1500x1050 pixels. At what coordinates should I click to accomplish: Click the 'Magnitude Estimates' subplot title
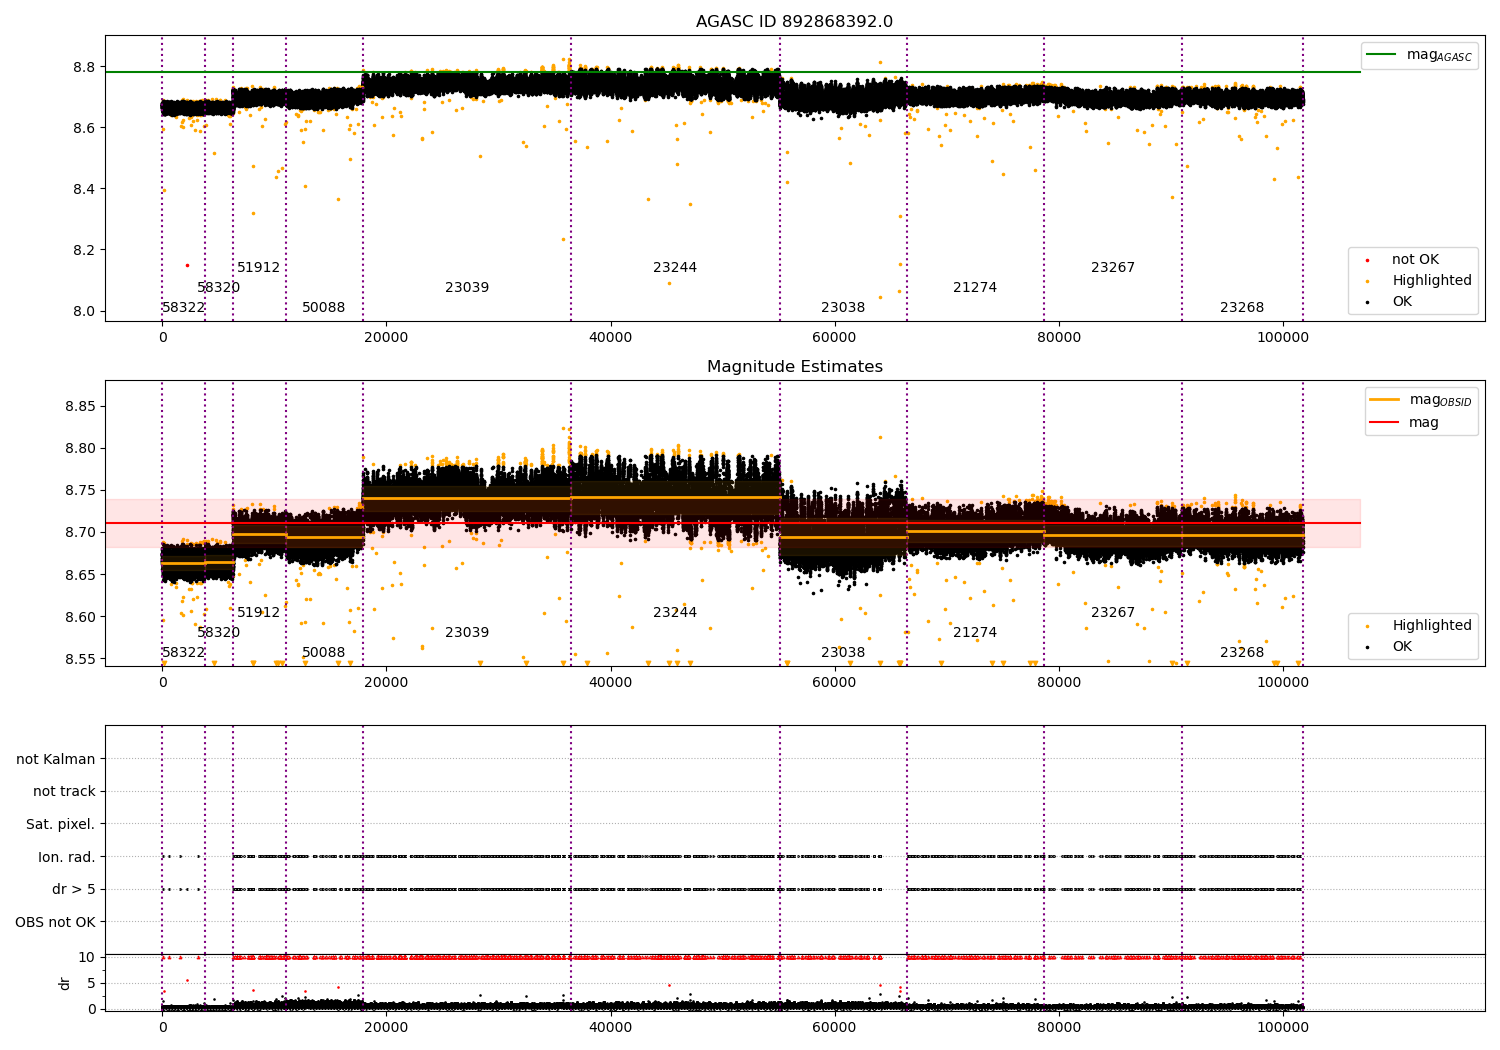[x=794, y=367]
